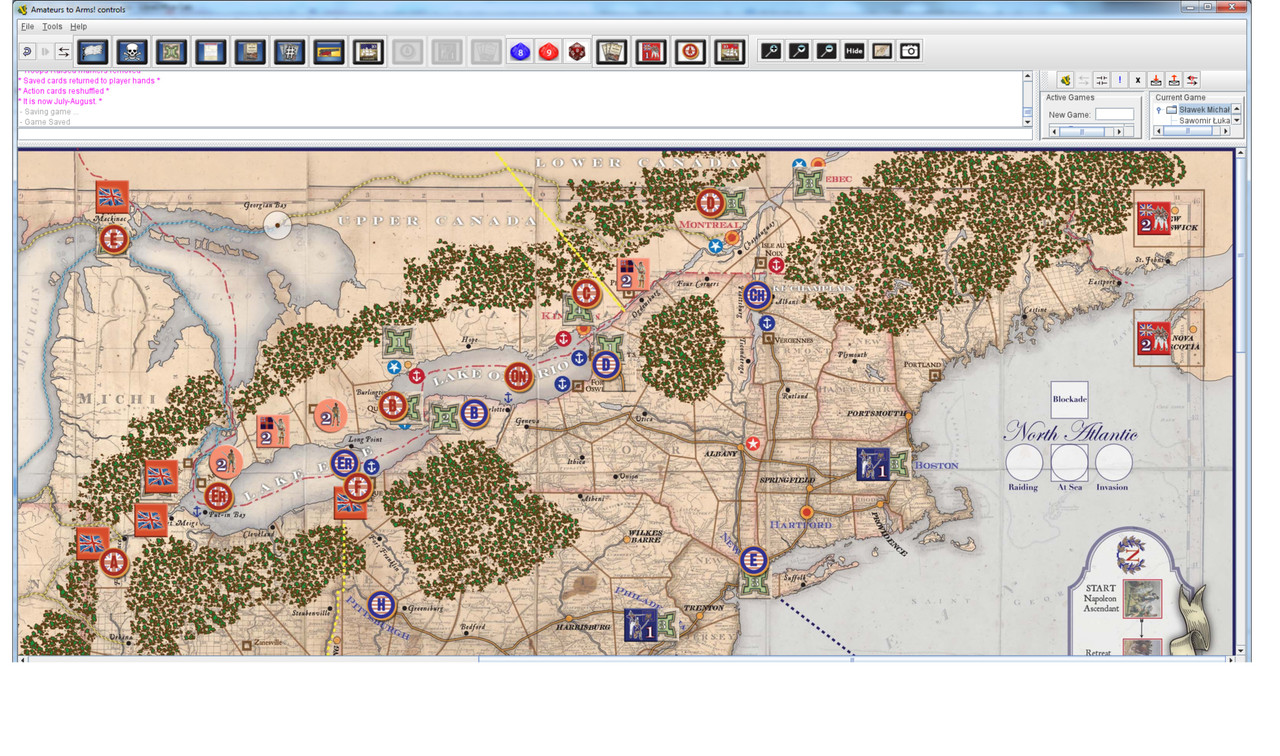
Task: Click the middle magnifier zoom-select button
Action: click(798, 51)
